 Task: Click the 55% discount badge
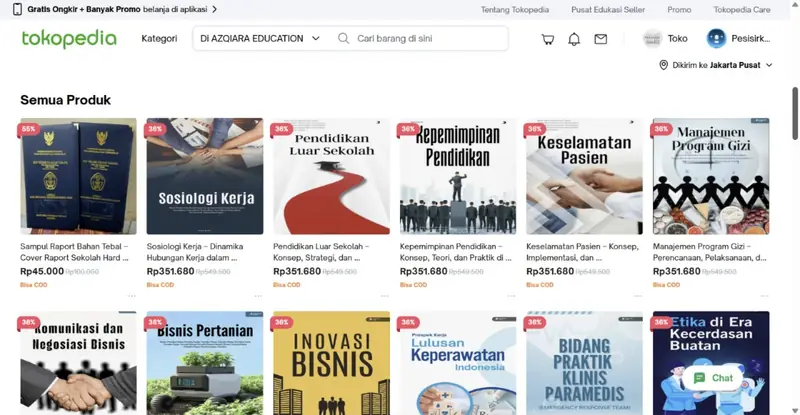click(x=29, y=129)
